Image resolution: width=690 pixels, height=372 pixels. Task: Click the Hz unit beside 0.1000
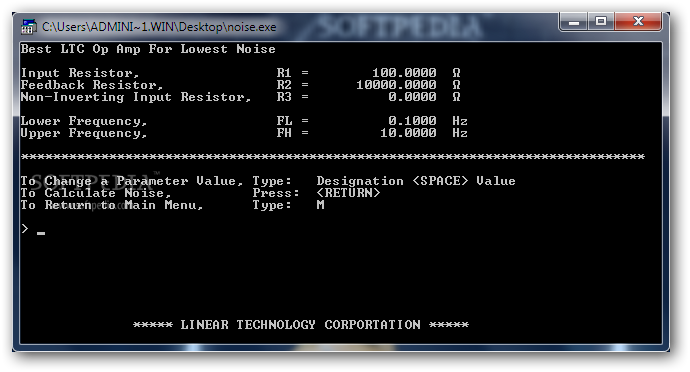tap(460, 121)
